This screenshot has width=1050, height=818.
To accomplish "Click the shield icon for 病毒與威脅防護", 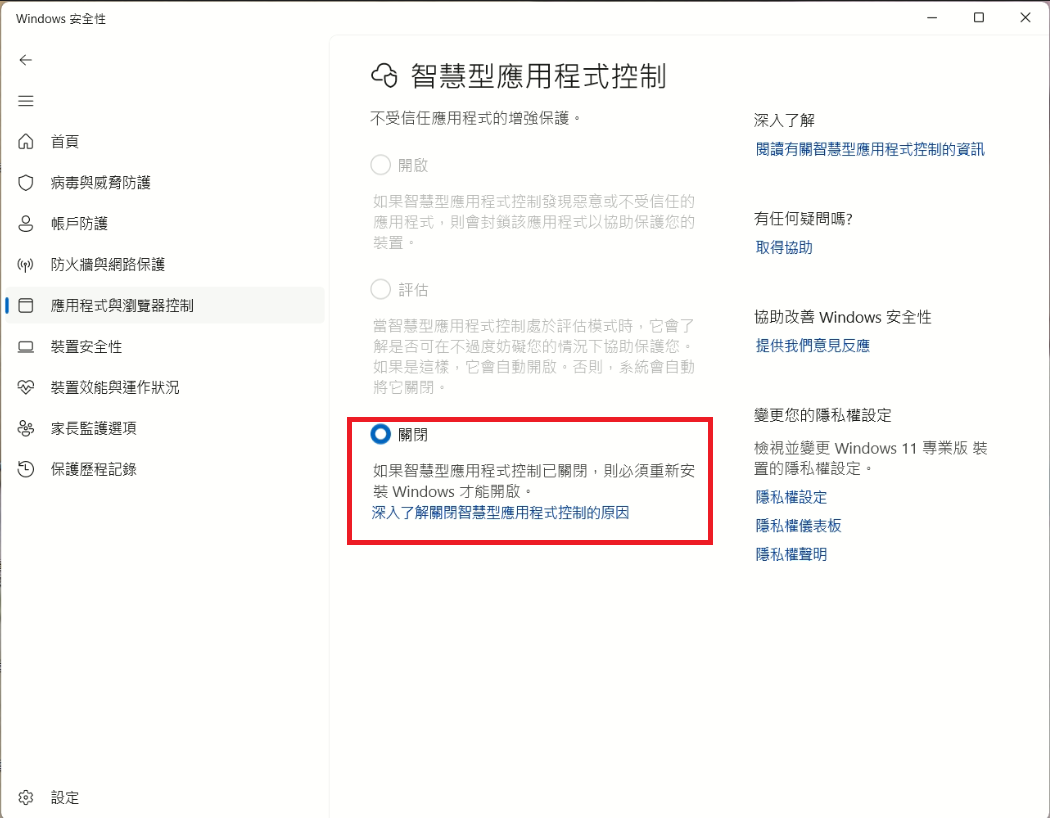I will (x=26, y=183).
